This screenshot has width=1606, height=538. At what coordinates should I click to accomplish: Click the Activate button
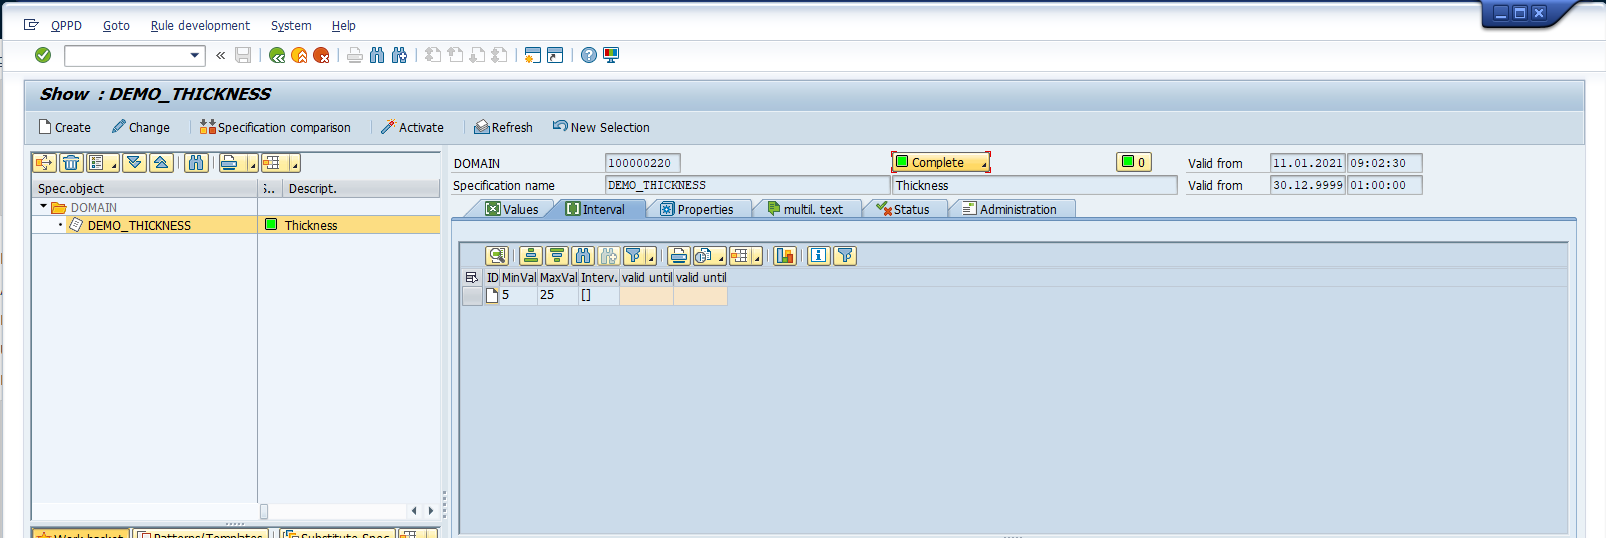412,127
